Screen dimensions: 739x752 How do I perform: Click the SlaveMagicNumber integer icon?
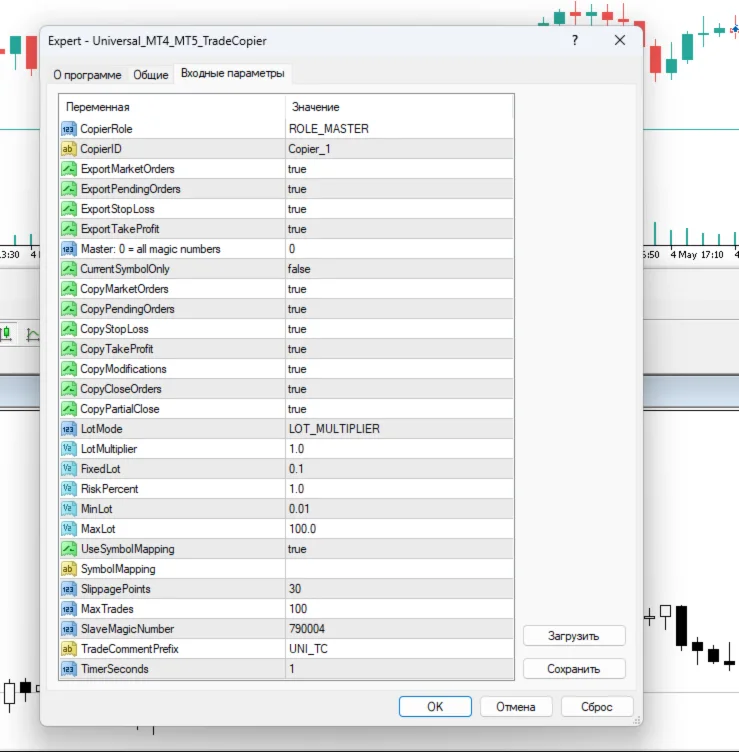pyautogui.click(x=69, y=629)
